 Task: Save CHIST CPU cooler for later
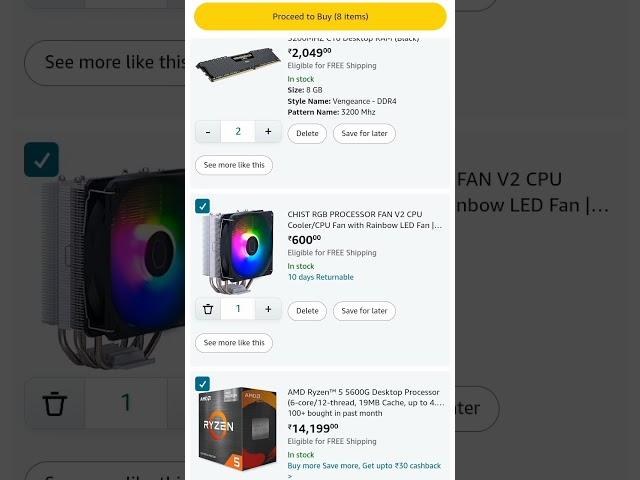pyautogui.click(x=364, y=311)
